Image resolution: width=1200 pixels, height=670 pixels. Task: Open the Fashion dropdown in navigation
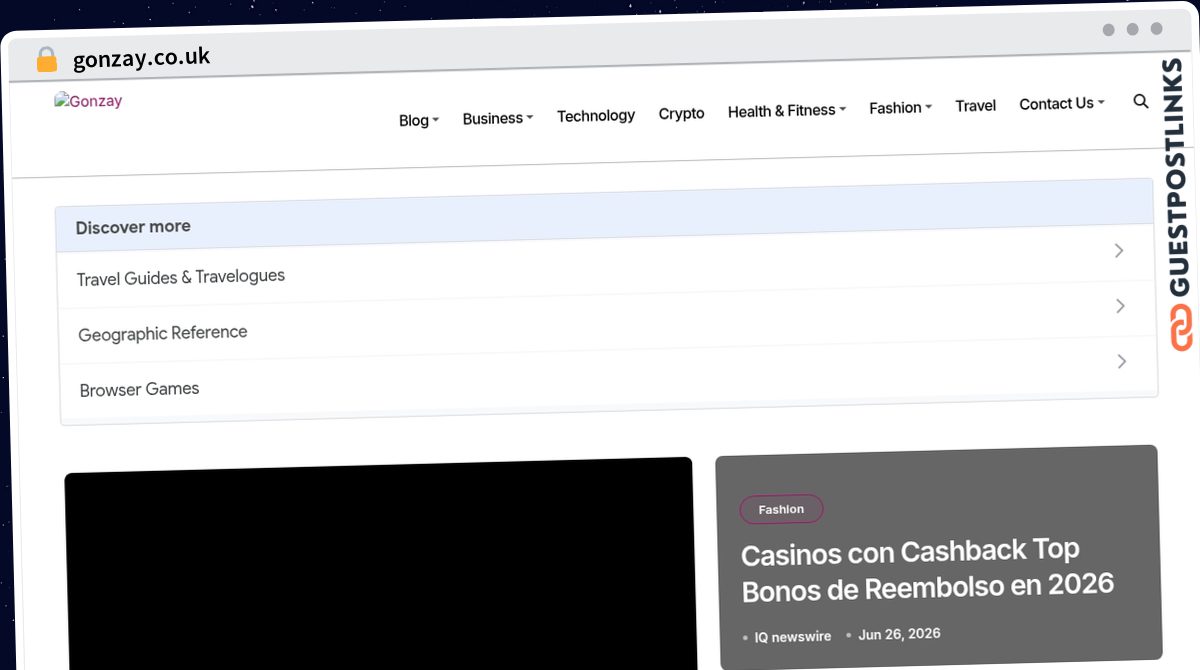point(900,108)
